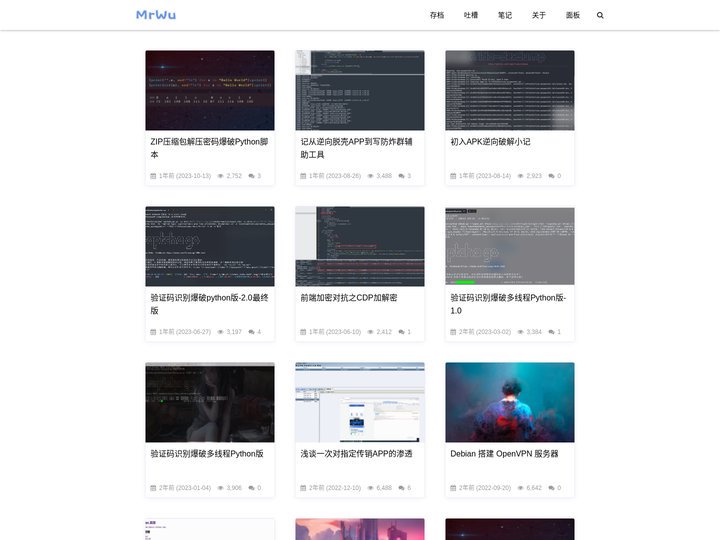Image resolution: width=720 pixels, height=540 pixels.
Task: Click the date text 1年前 (2023-06-10)
Action: click(x=335, y=332)
